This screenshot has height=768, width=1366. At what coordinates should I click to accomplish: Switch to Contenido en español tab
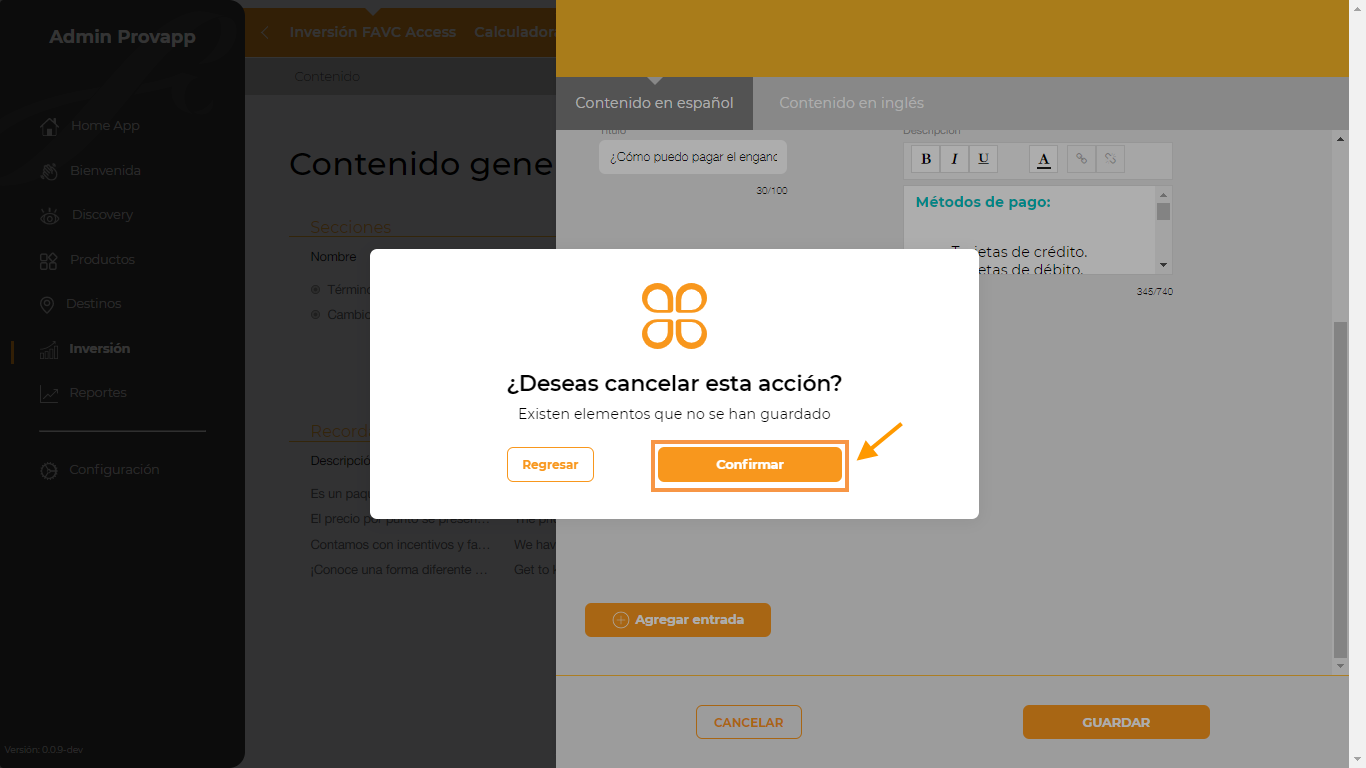[654, 103]
